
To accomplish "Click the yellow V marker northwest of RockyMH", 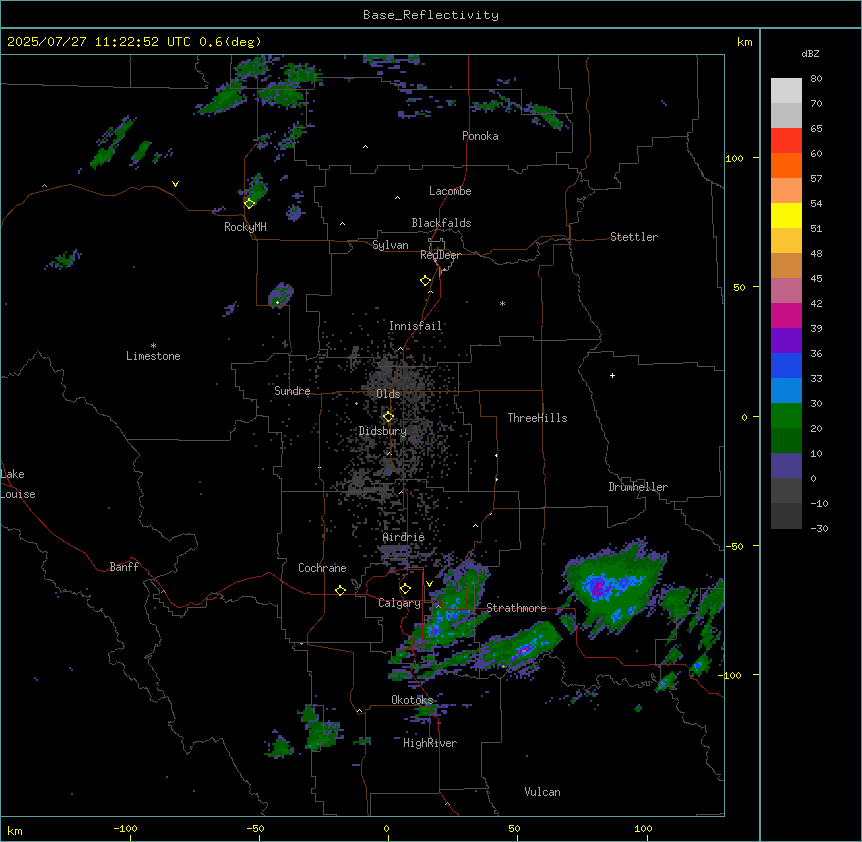I will [x=175, y=184].
